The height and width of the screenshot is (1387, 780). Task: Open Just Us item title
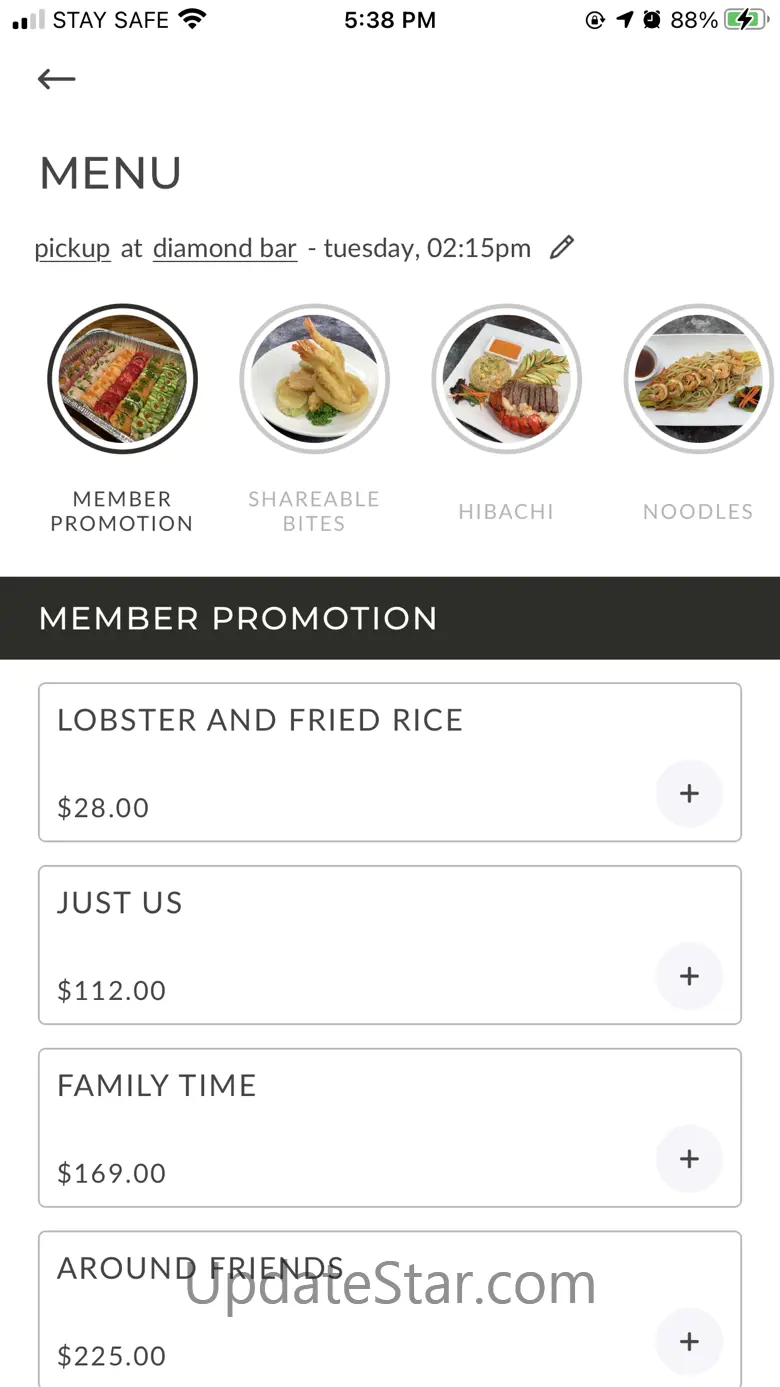point(120,903)
